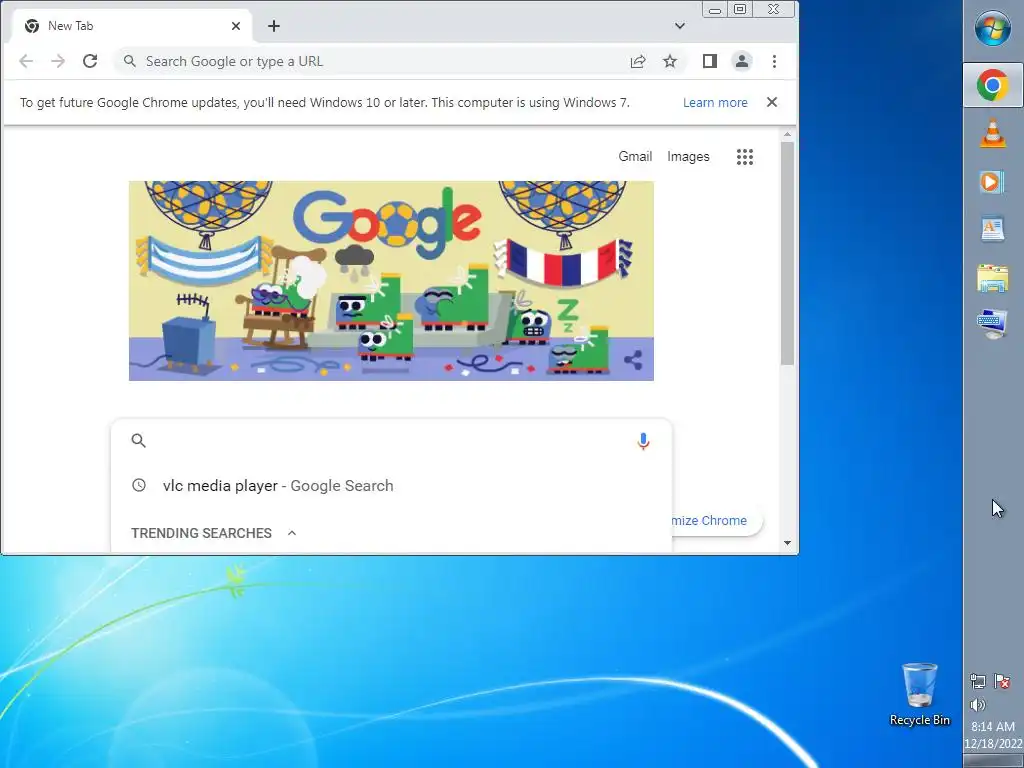Open the Chrome three-dot menu
The height and width of the screenshot is (768, 1024).
(x=775, y=61)
